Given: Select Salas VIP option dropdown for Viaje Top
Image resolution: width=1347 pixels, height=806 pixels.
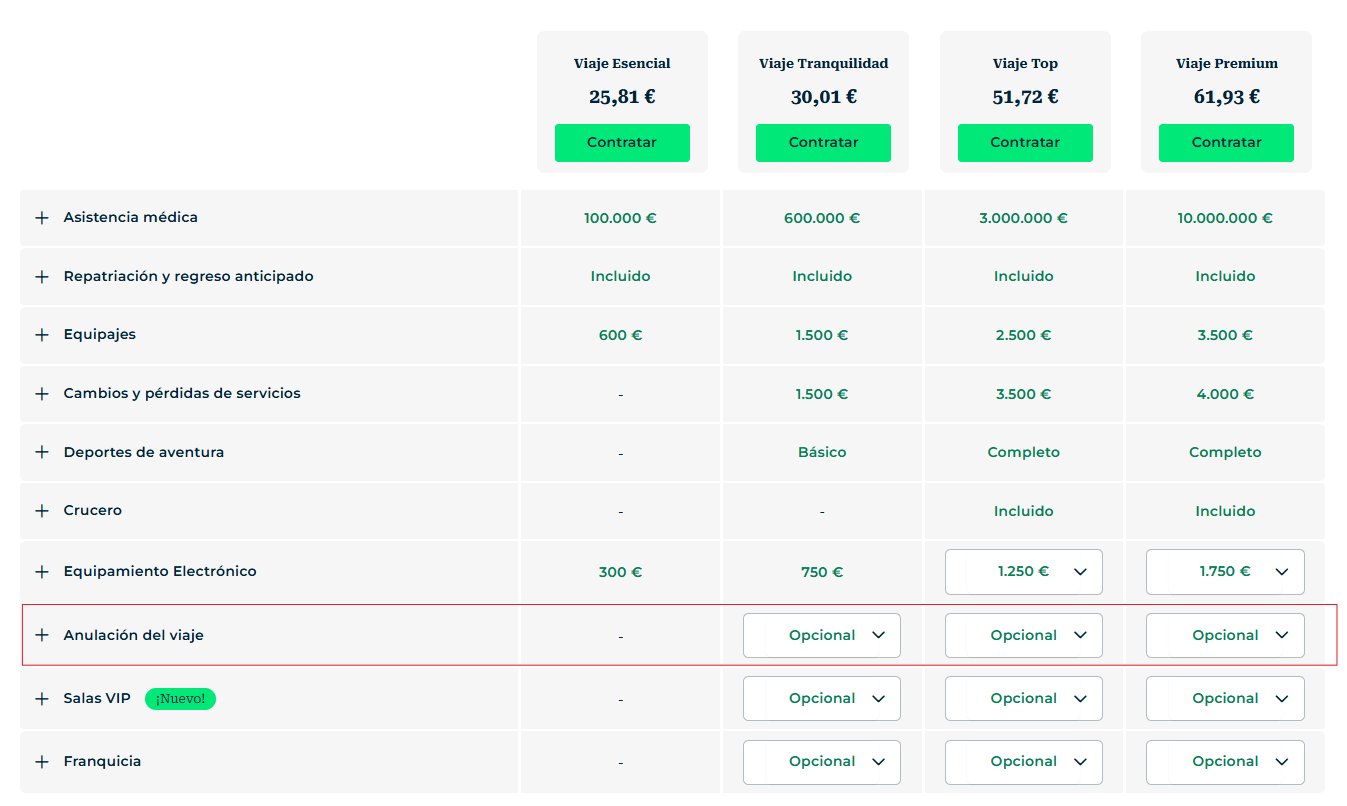Looking at the screenshot, I should [x=1023, y=699].
